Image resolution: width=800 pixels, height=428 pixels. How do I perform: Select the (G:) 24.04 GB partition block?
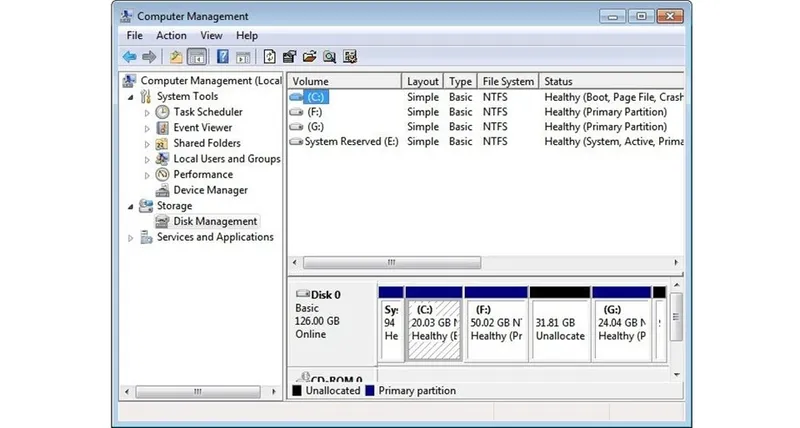tap(621, 323)
